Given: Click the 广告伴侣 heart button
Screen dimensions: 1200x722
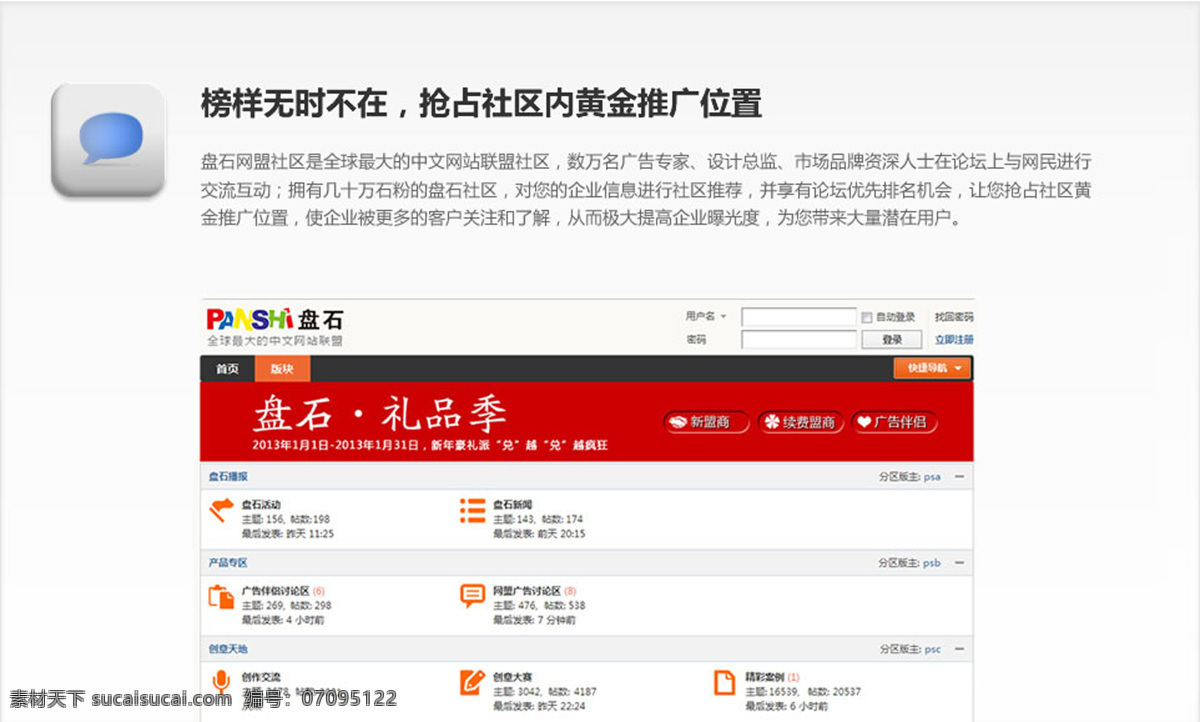Looking at the screenshot, I should [894, 422].
